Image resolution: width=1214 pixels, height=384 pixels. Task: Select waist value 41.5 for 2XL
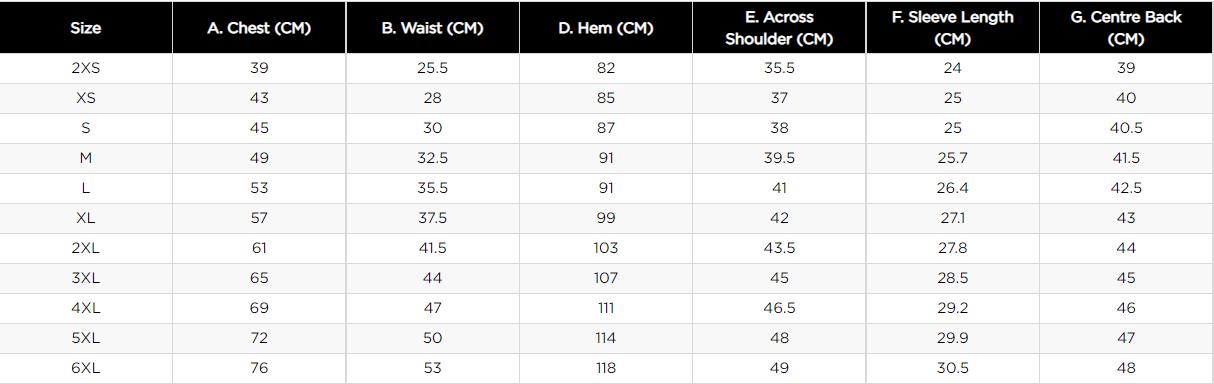tap(432, 248)
